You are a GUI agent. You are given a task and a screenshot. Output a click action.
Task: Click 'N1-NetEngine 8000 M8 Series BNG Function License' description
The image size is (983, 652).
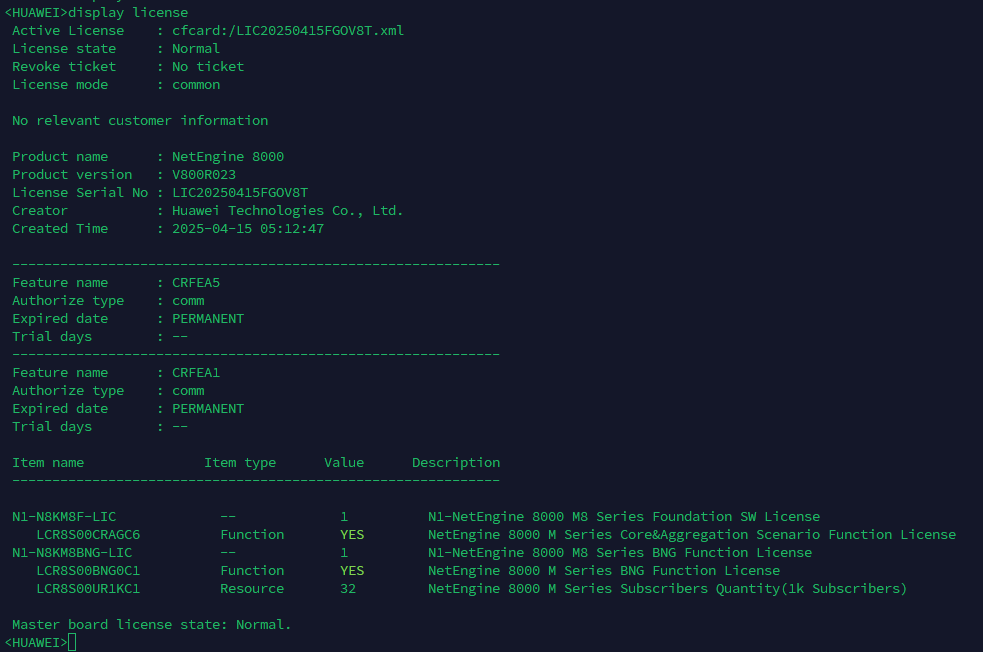click(x=620, y=553)
